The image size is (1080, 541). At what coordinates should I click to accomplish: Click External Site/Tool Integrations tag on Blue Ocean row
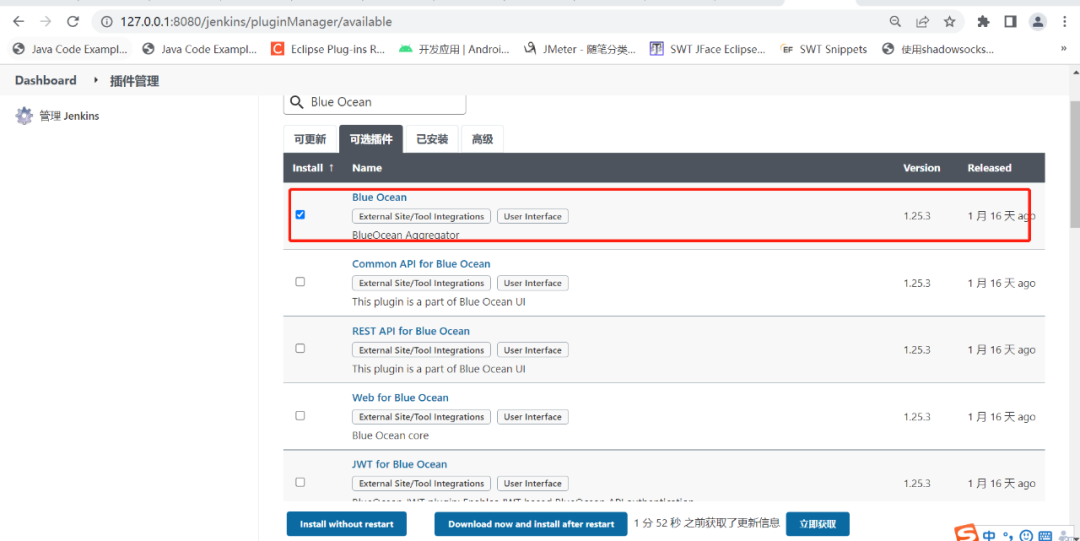(x=422, y=216)
